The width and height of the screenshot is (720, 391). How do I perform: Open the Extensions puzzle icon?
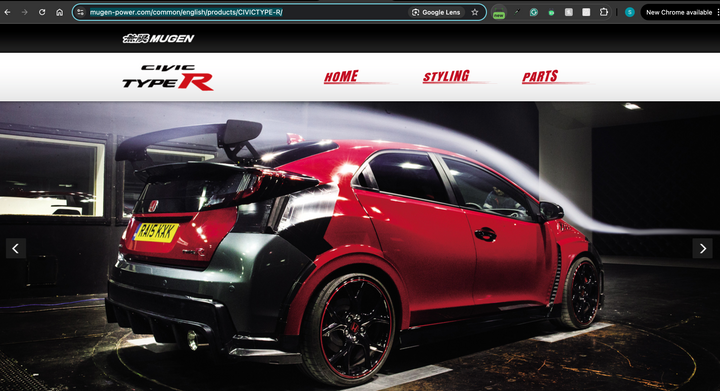(604, 12)
